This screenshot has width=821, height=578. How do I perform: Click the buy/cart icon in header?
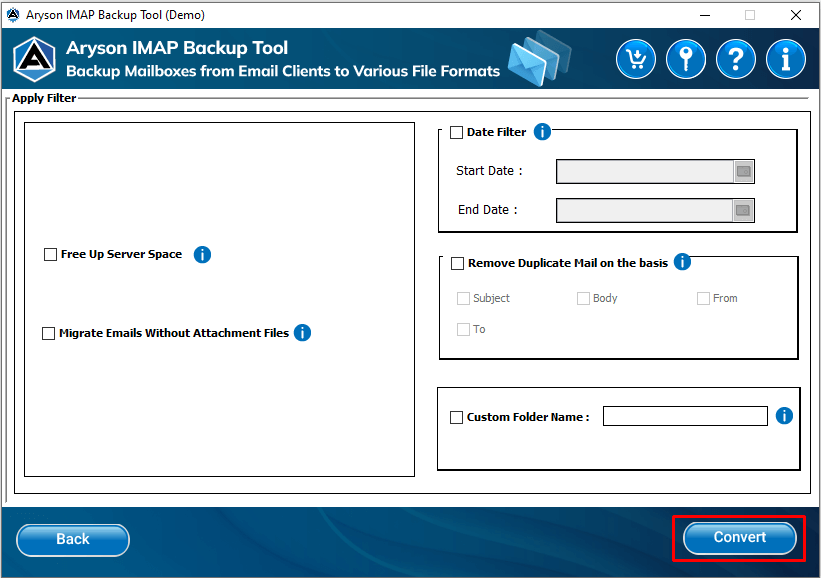click(636, 59)
